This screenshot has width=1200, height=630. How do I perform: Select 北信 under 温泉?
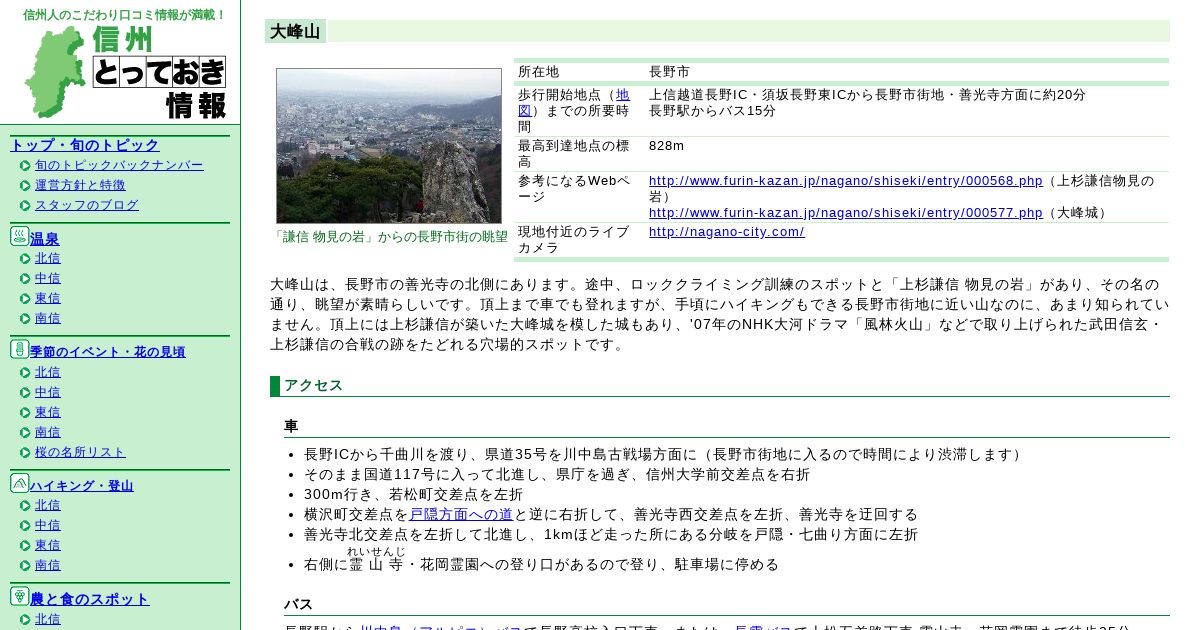click(x=48, y=258)
